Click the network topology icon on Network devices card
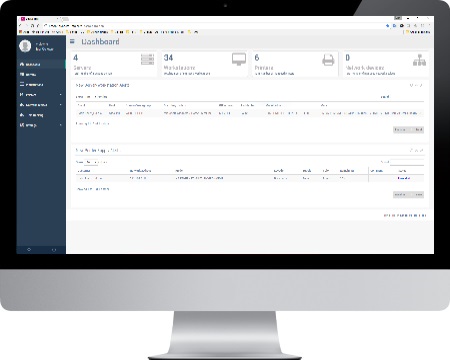 click(419, 60)
